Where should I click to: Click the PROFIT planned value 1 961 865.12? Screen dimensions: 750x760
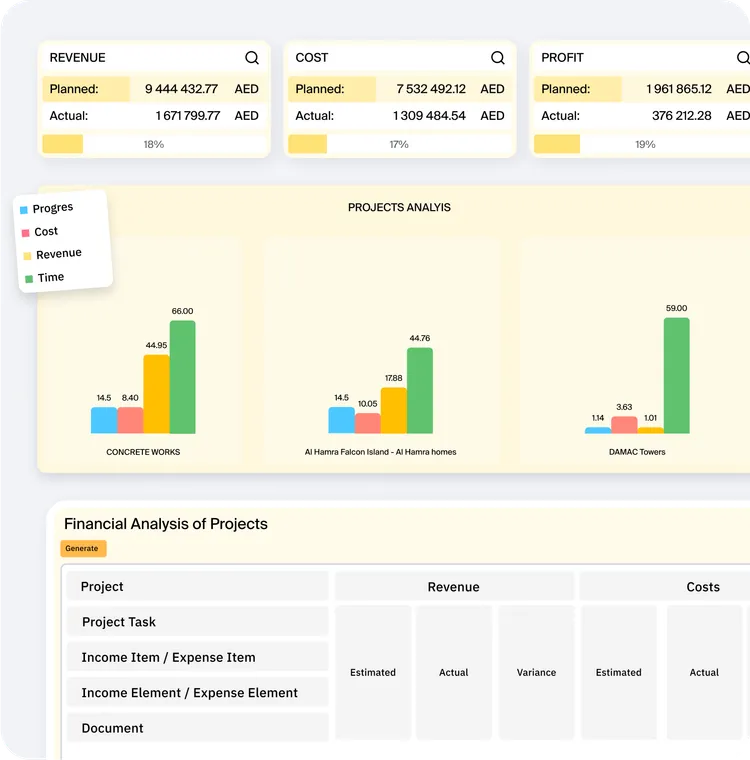coord(679,89)
